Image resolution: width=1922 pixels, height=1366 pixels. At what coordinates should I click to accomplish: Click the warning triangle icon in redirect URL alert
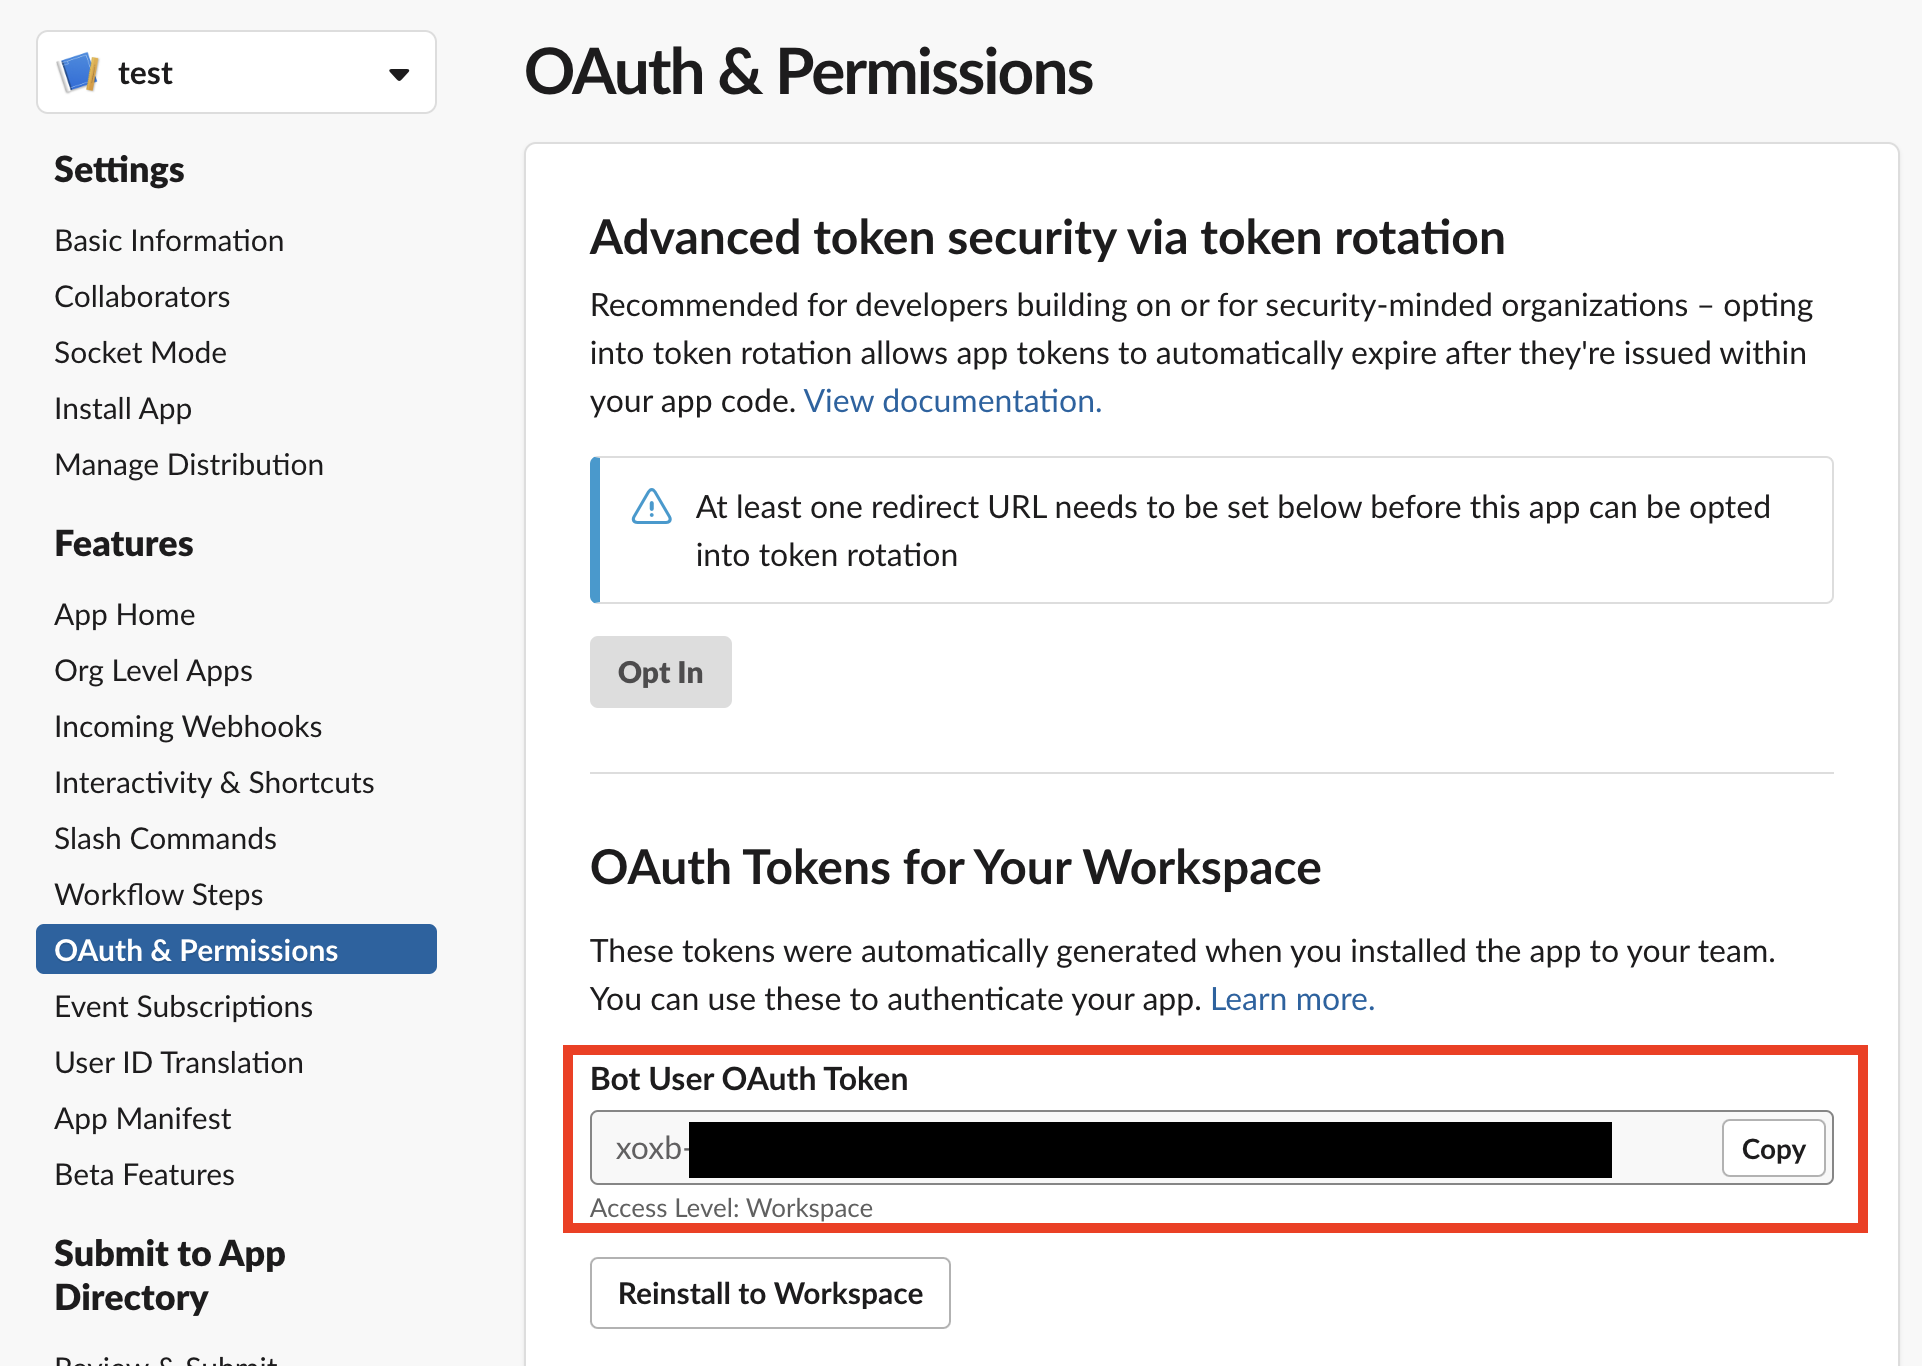(x=651, y=507)
